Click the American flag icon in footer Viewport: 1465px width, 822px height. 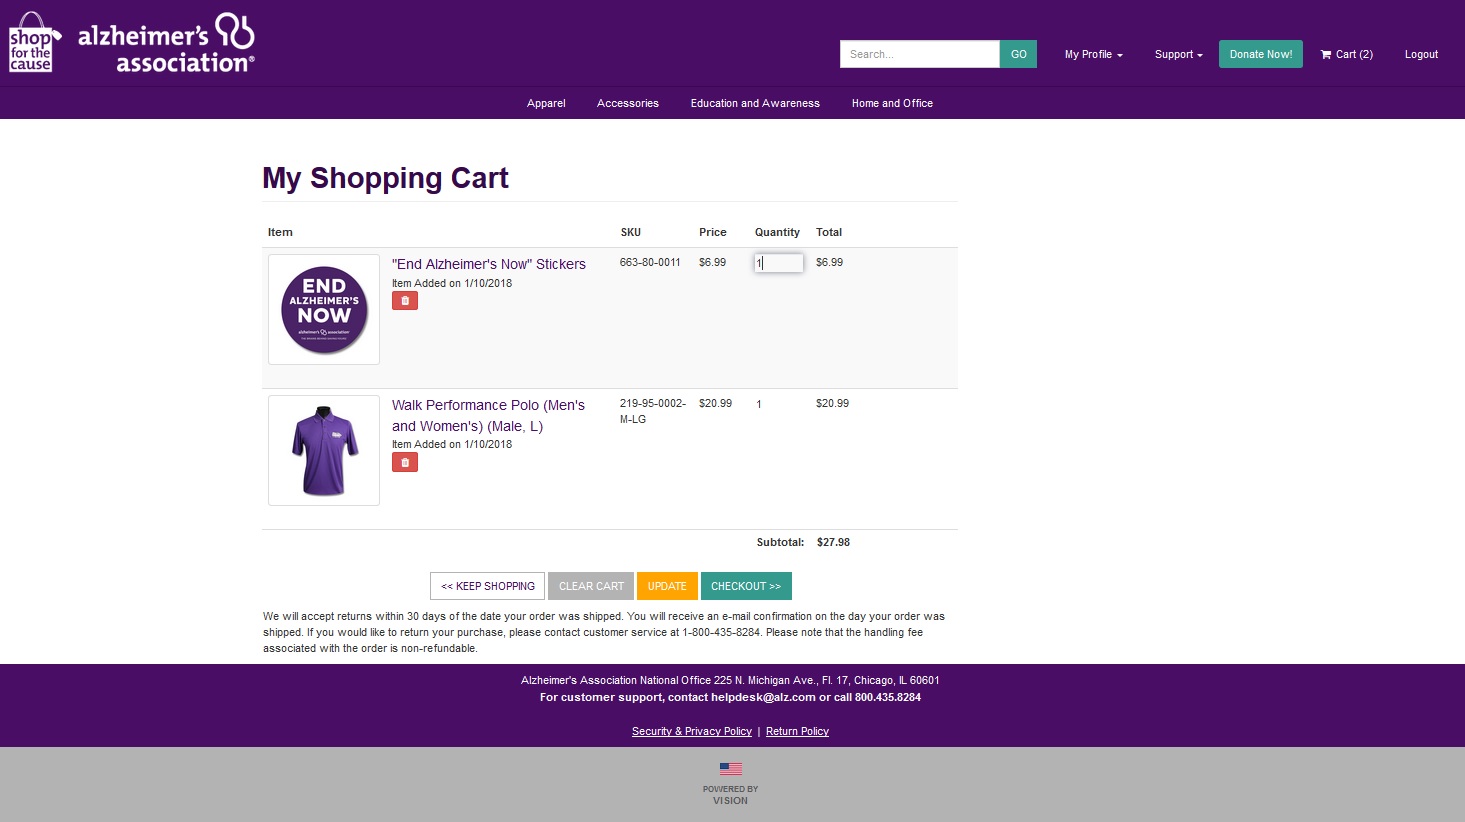point(731,768)
